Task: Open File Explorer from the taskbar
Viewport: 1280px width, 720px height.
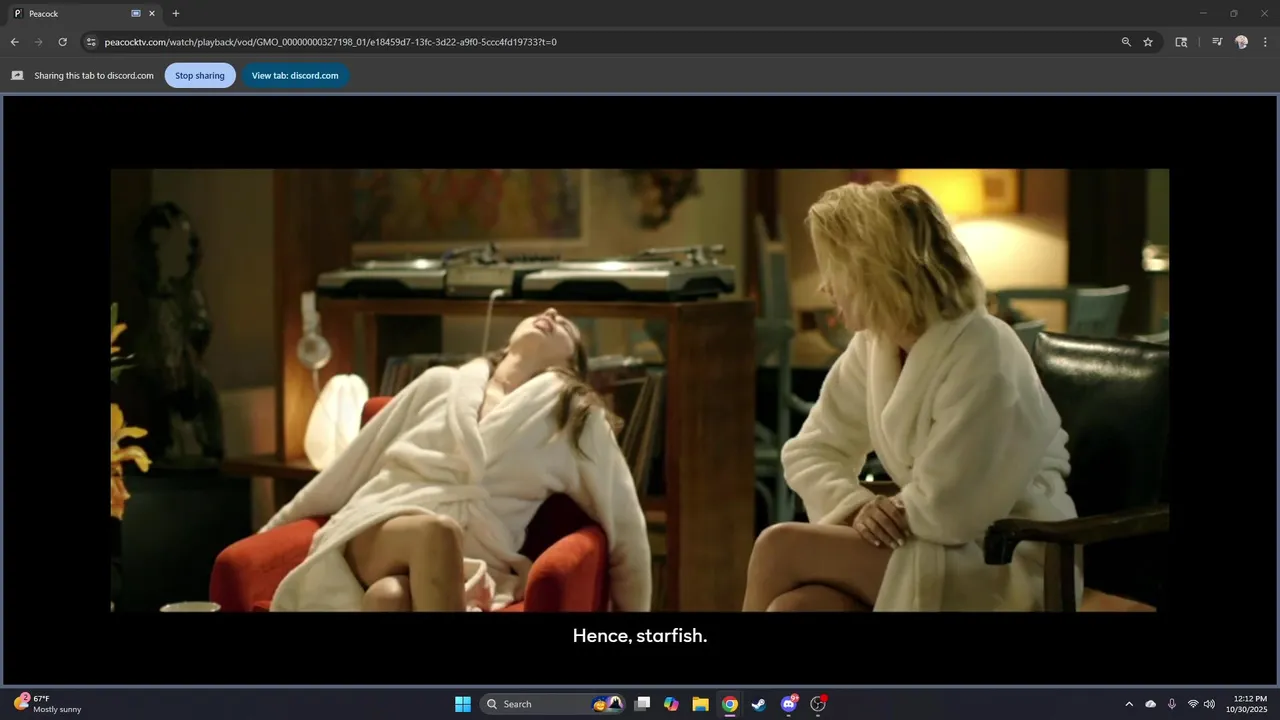Action: [x=701, y=704]
